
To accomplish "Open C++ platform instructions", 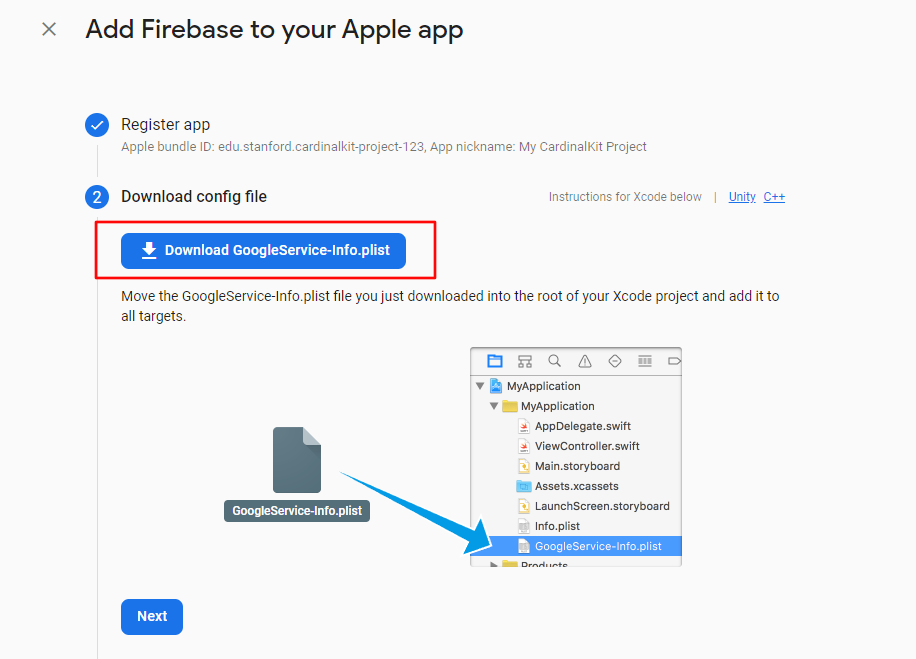I will click(x=774, y=197).
